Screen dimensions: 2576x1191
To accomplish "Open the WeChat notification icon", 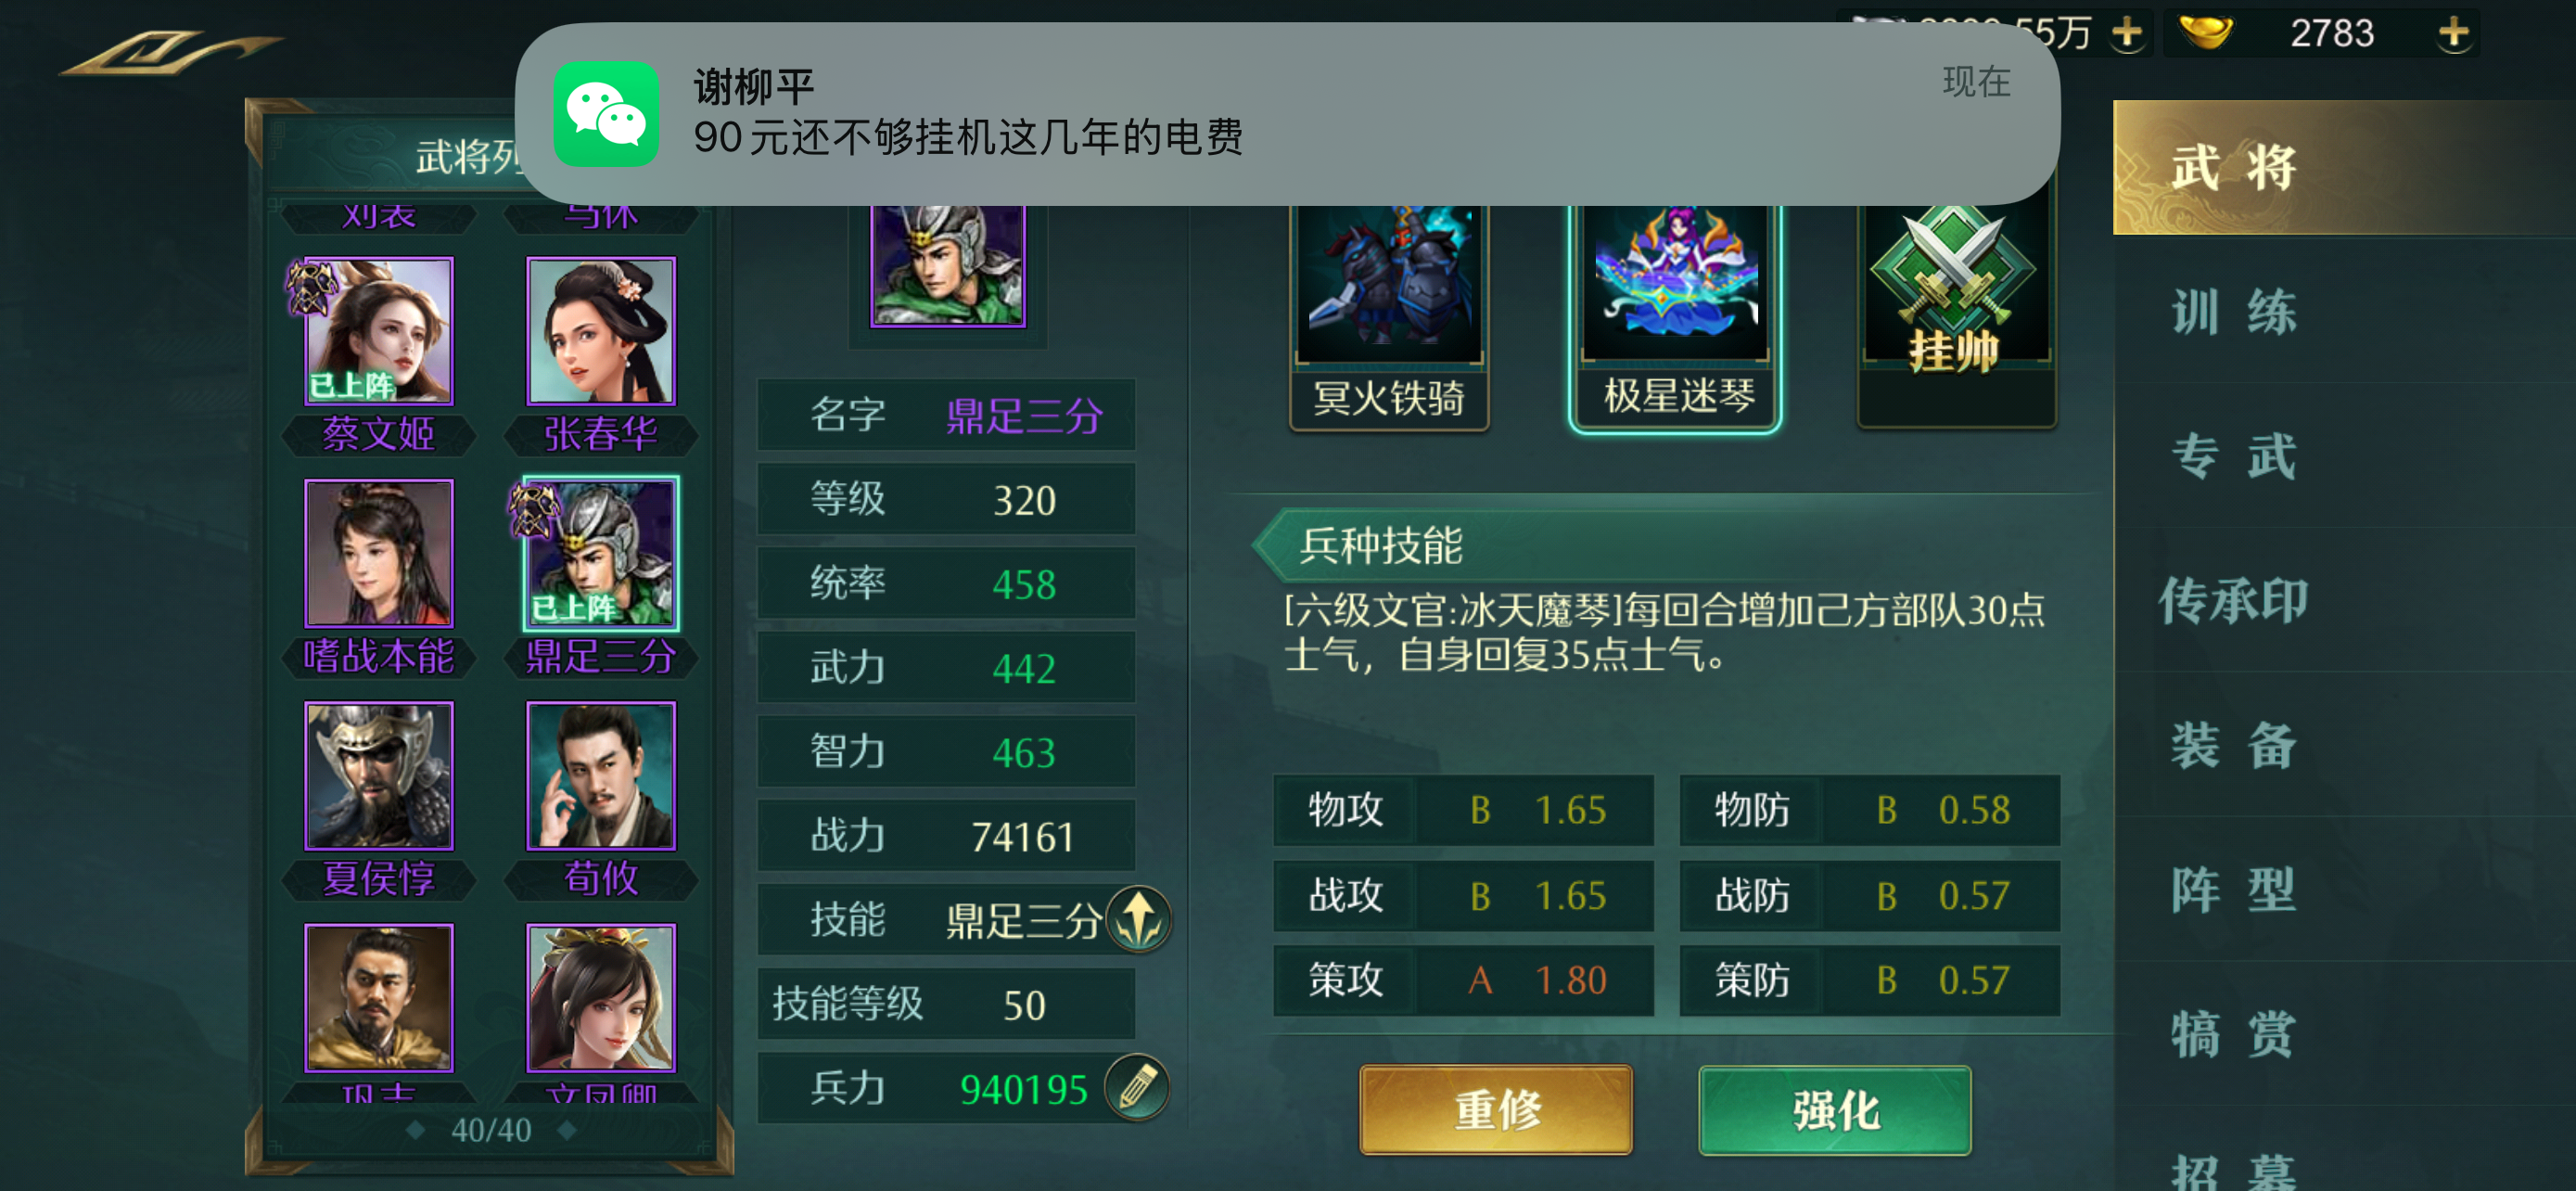I will [x=607, y=114].
